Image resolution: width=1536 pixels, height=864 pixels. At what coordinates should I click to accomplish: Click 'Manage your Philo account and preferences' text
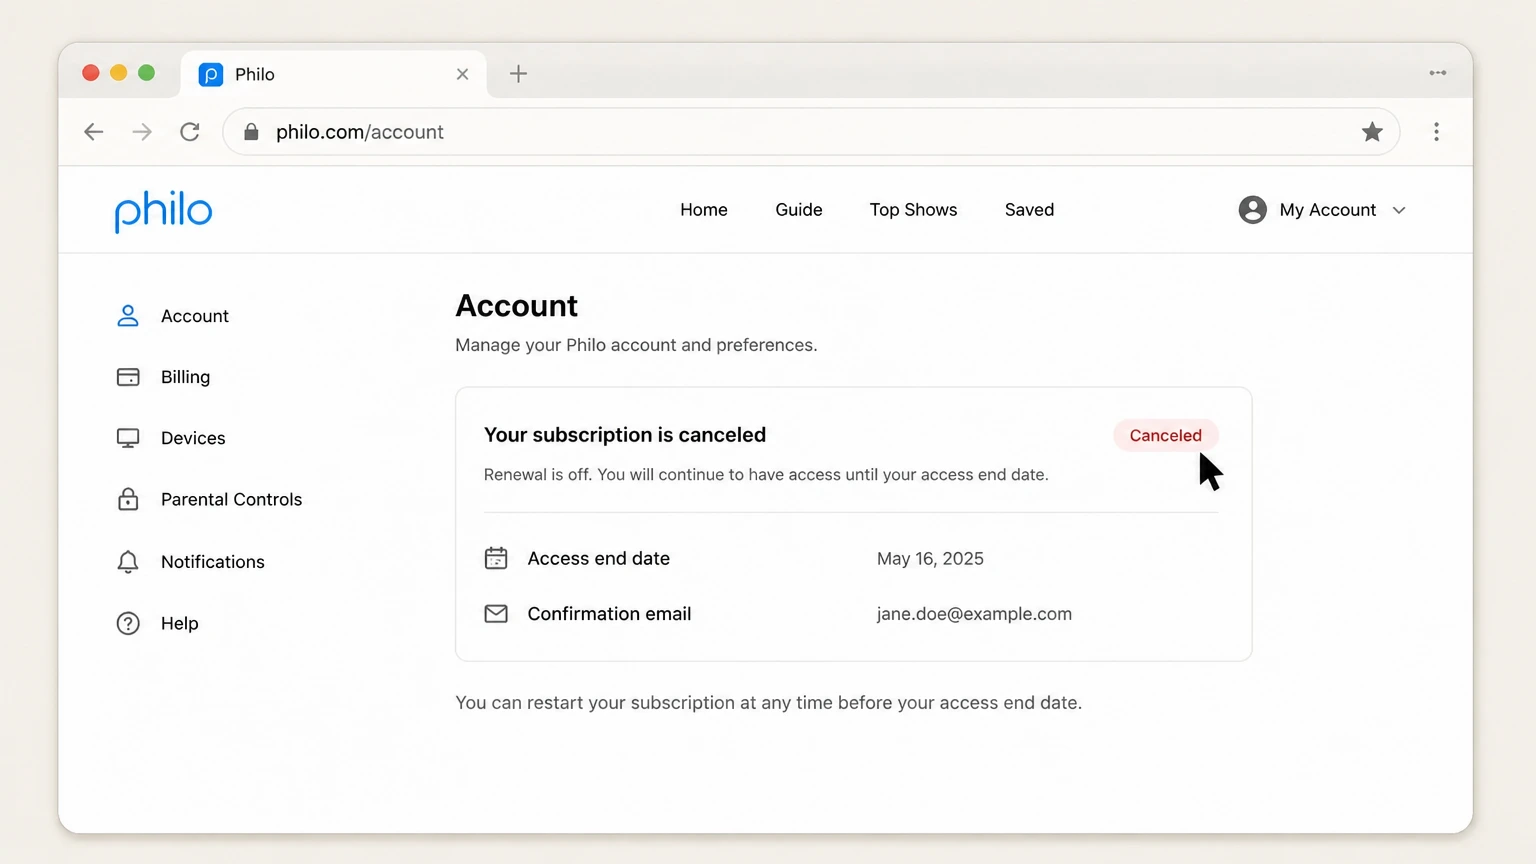(636, 345)
